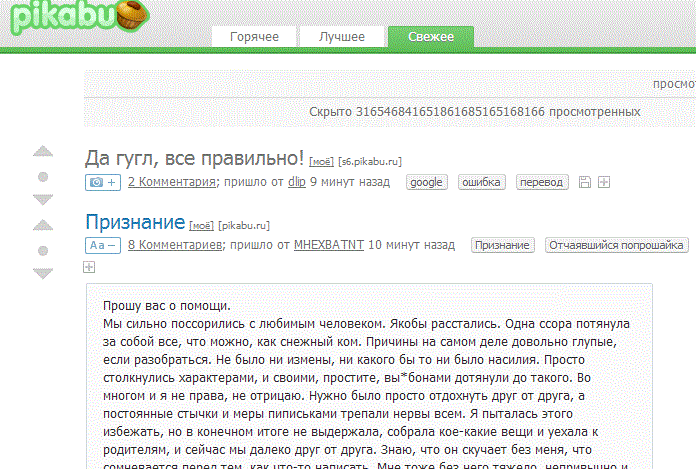The height and width of the screenshot is (469, 696).
Task: Open the Лучшее tab
Action: click(342, 36)
